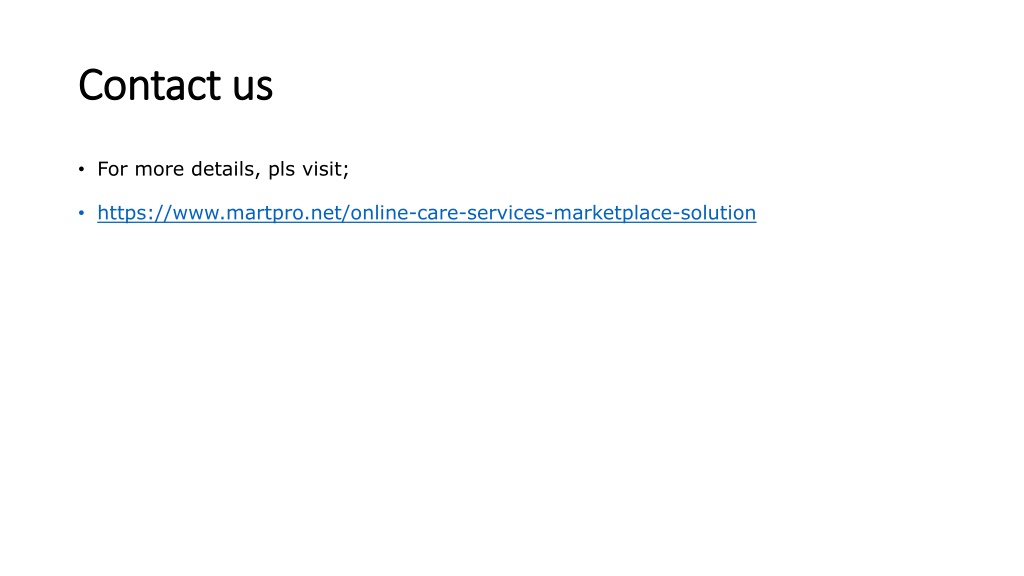Click the word "details," in the bullet text
Viewport: 1024px width, 576px height.
click(x=226, y=169)
